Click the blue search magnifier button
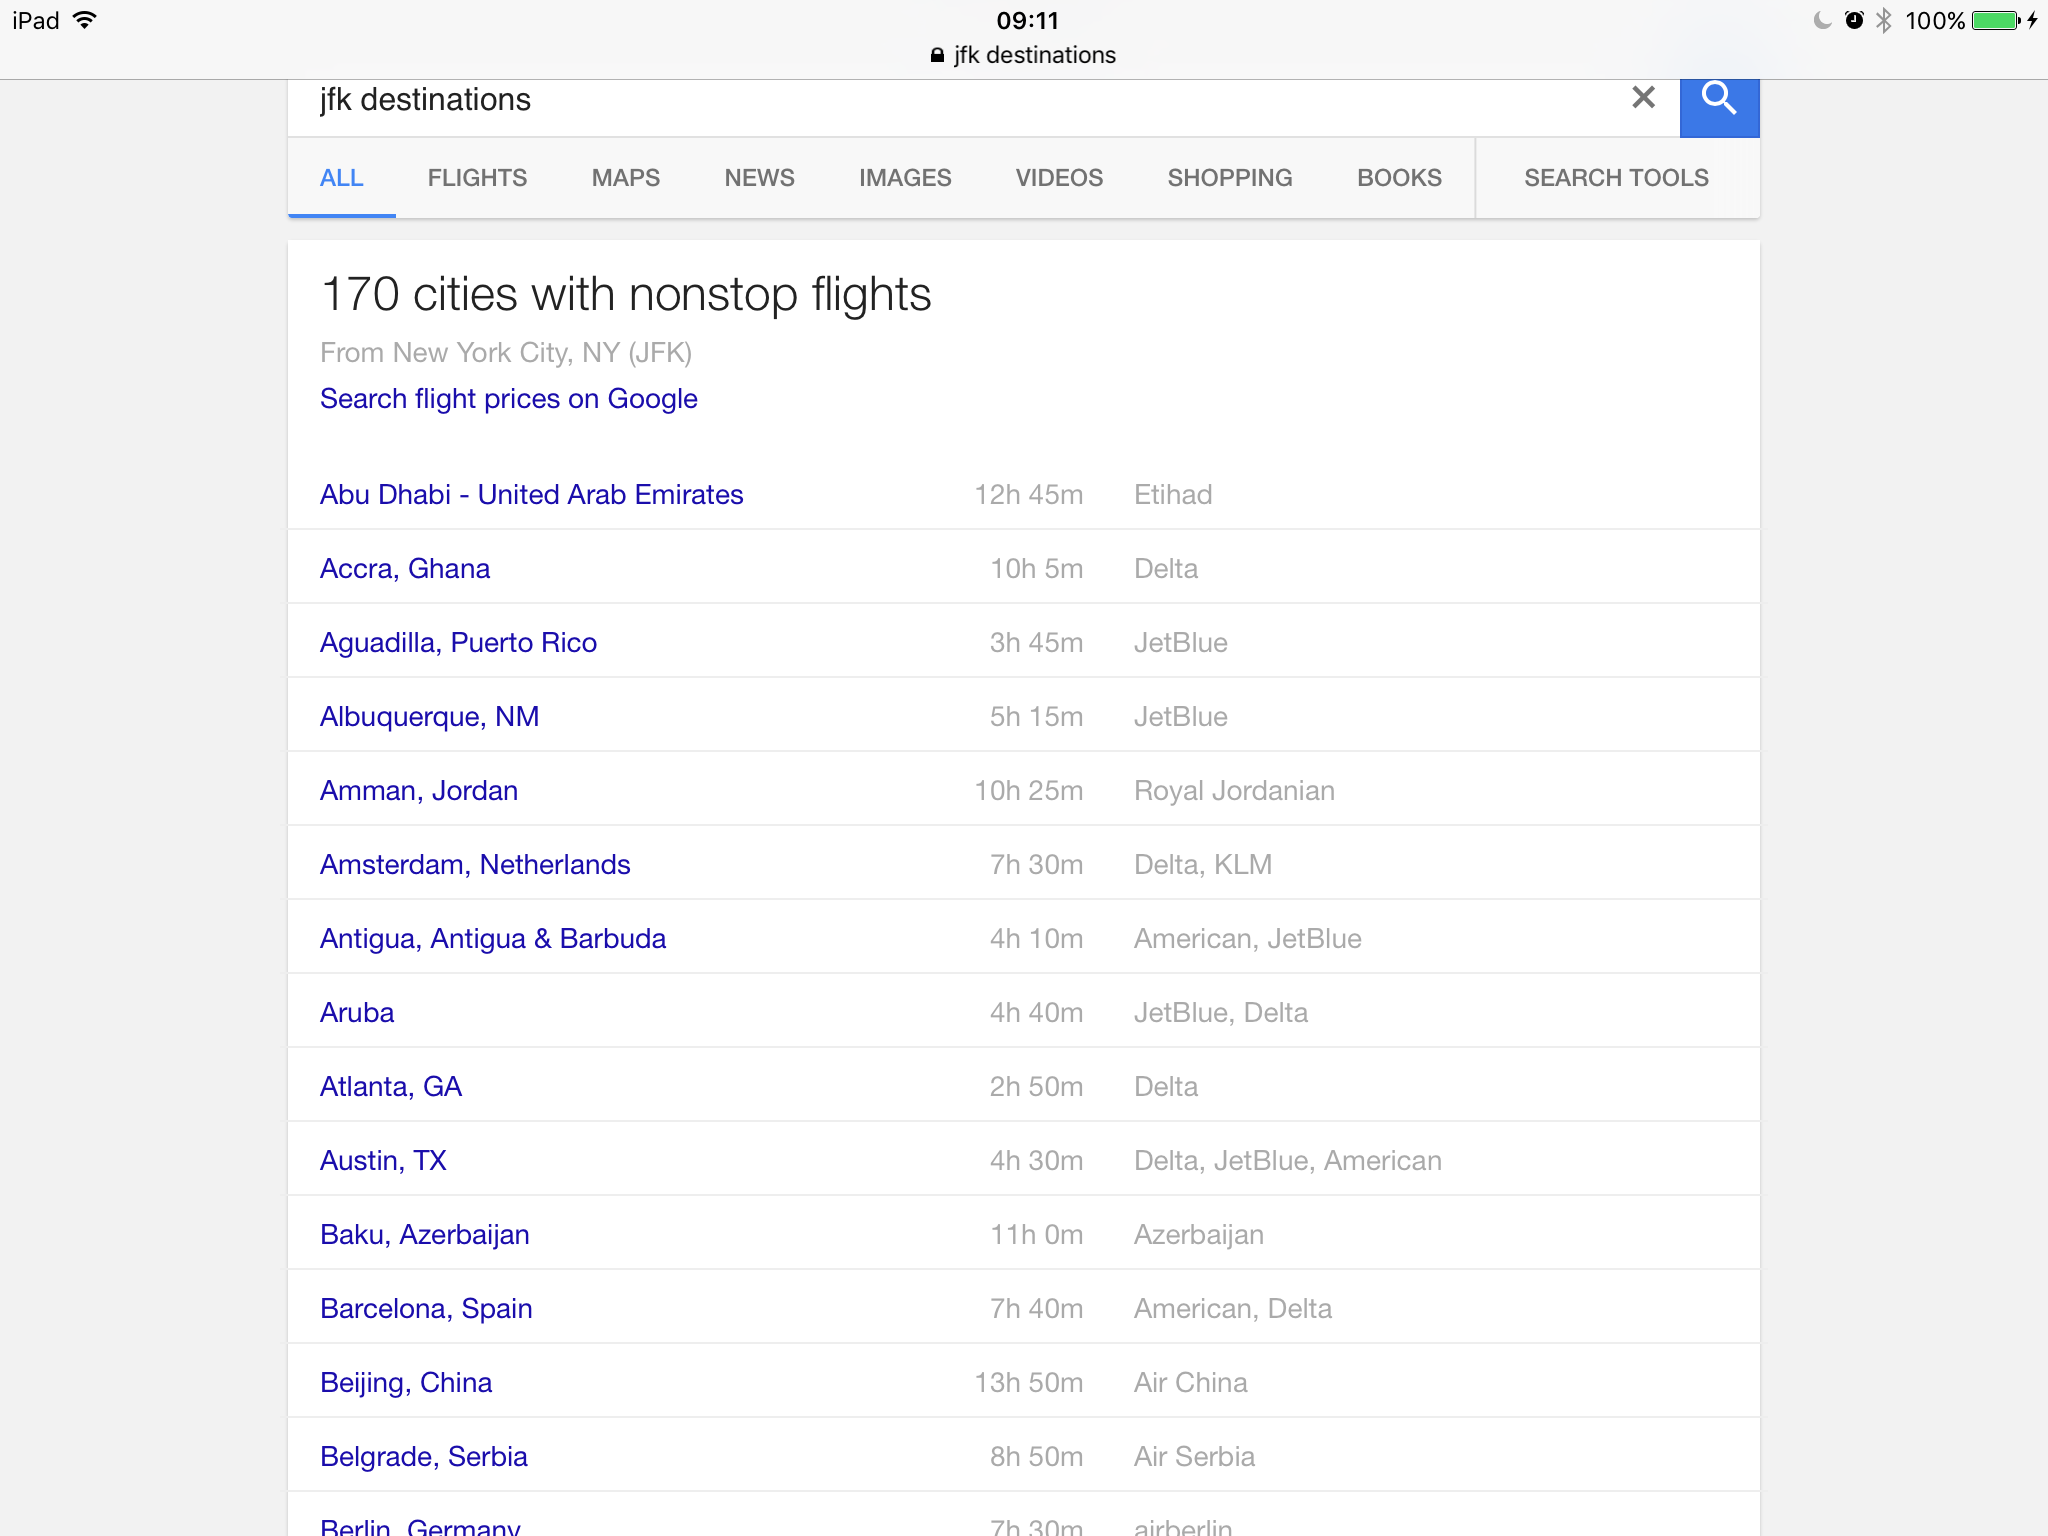This screenshot has width=2048, height=1536. tap(1719, 100)
